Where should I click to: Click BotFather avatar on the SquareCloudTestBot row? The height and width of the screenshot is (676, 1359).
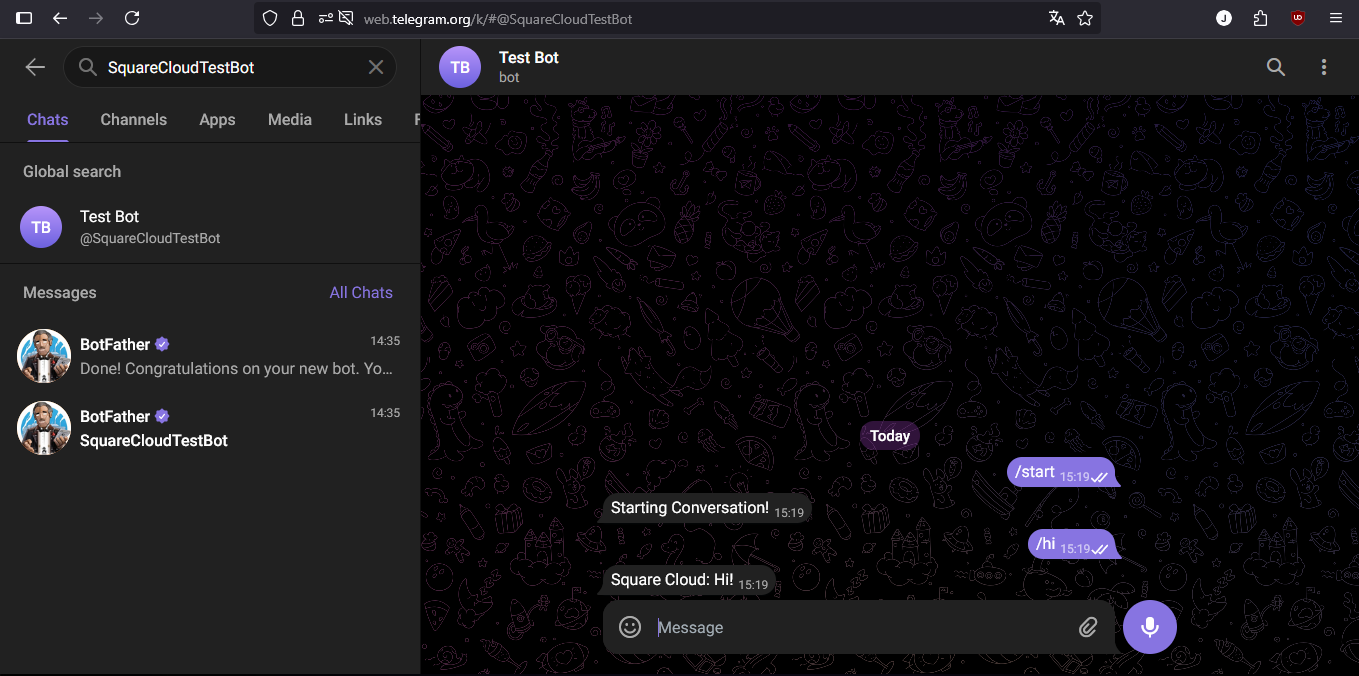[x=44, y=428]
